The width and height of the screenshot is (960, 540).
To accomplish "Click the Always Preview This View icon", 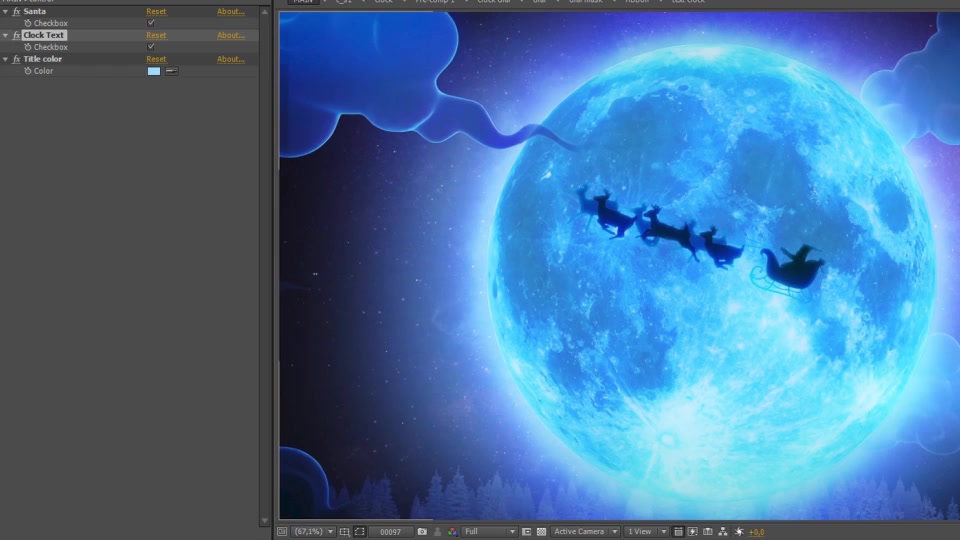I will (282, 531).
